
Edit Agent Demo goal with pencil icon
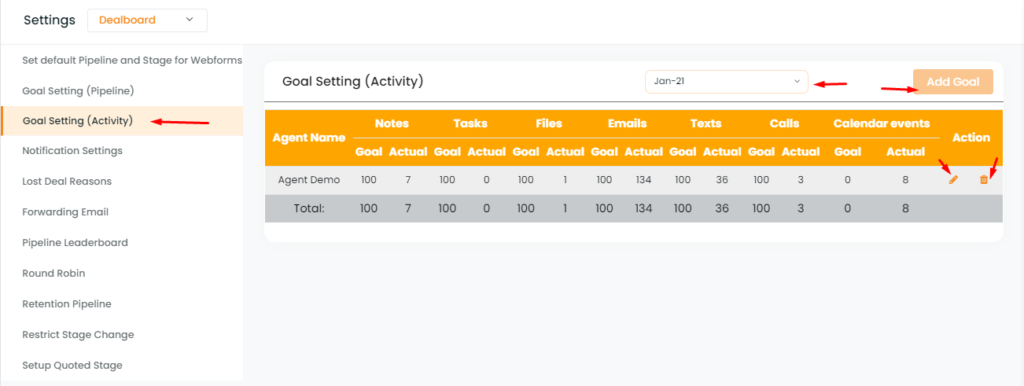(953, 180)
